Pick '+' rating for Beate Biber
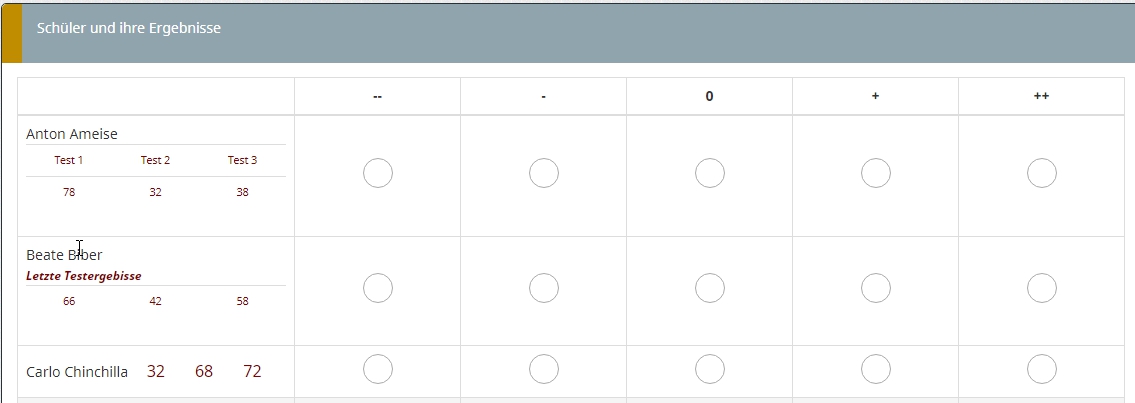The image size is (1135, 403). (x=876, y=288)
